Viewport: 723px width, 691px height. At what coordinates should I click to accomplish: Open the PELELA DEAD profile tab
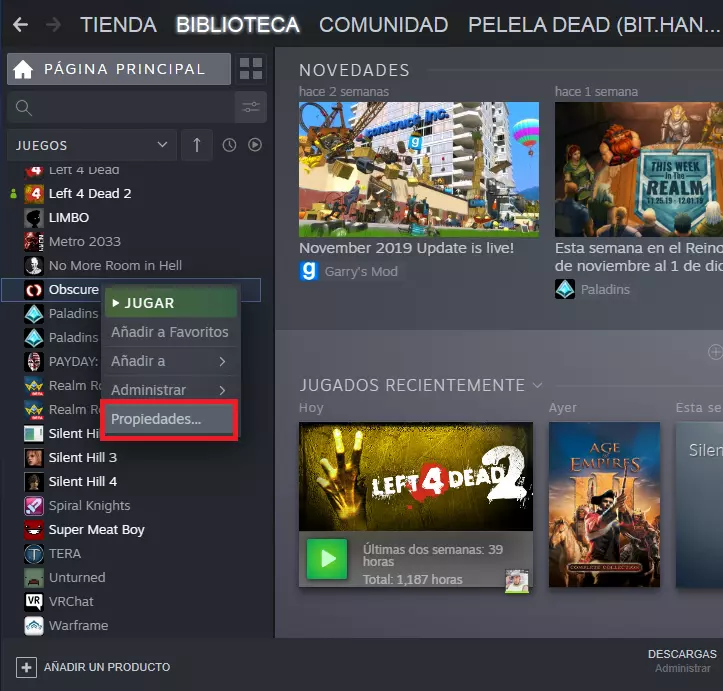[594, 25]
